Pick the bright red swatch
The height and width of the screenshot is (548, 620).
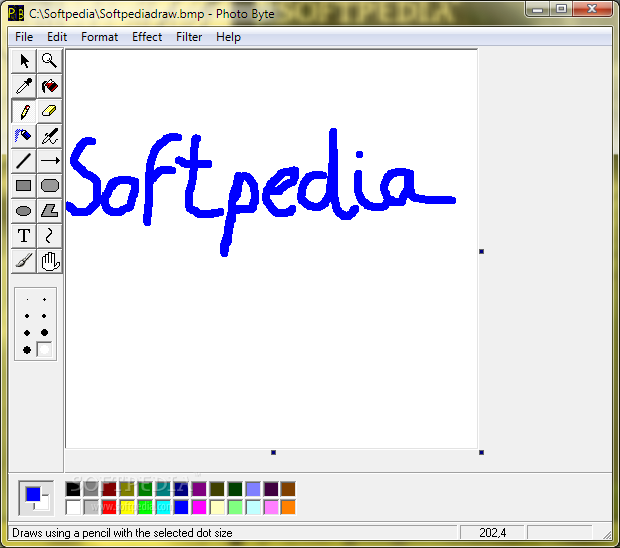pos(109,507)
